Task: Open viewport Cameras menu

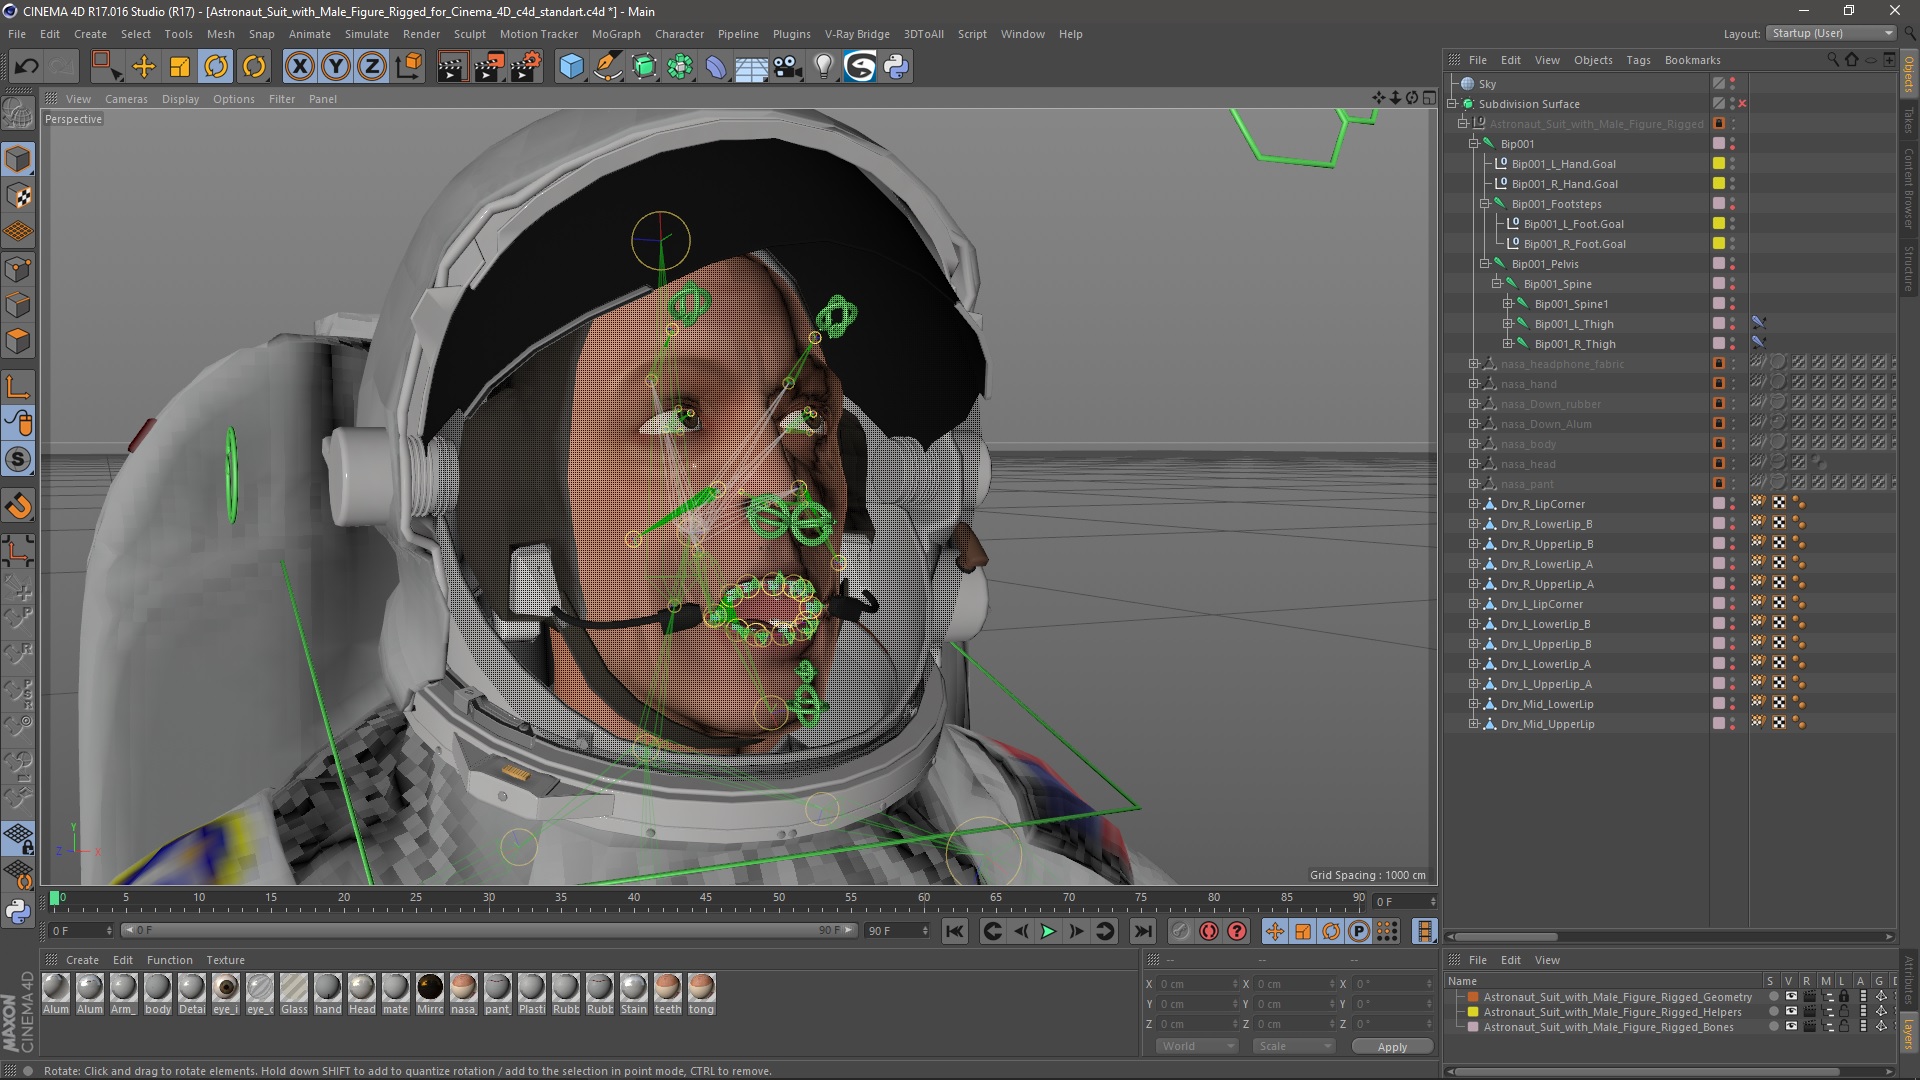Action: [x=126, y=99]
